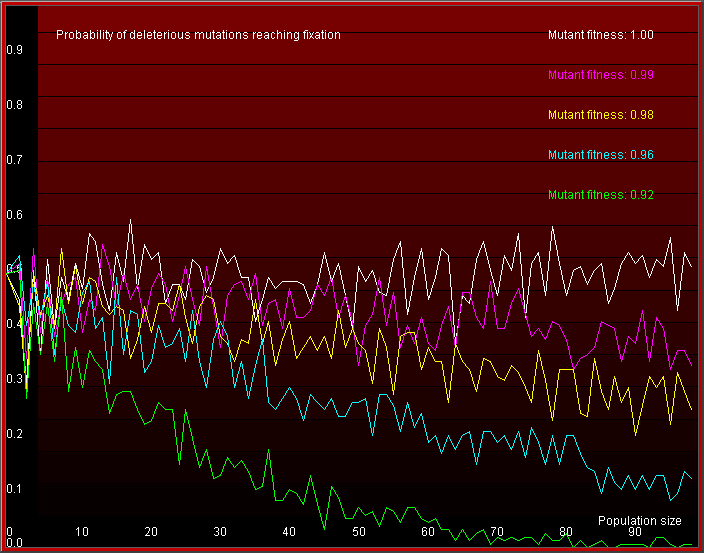This screenshot has height=553, width=704.
Task: Select the 50 tick on the x-axis
Action: coord(358,531)
